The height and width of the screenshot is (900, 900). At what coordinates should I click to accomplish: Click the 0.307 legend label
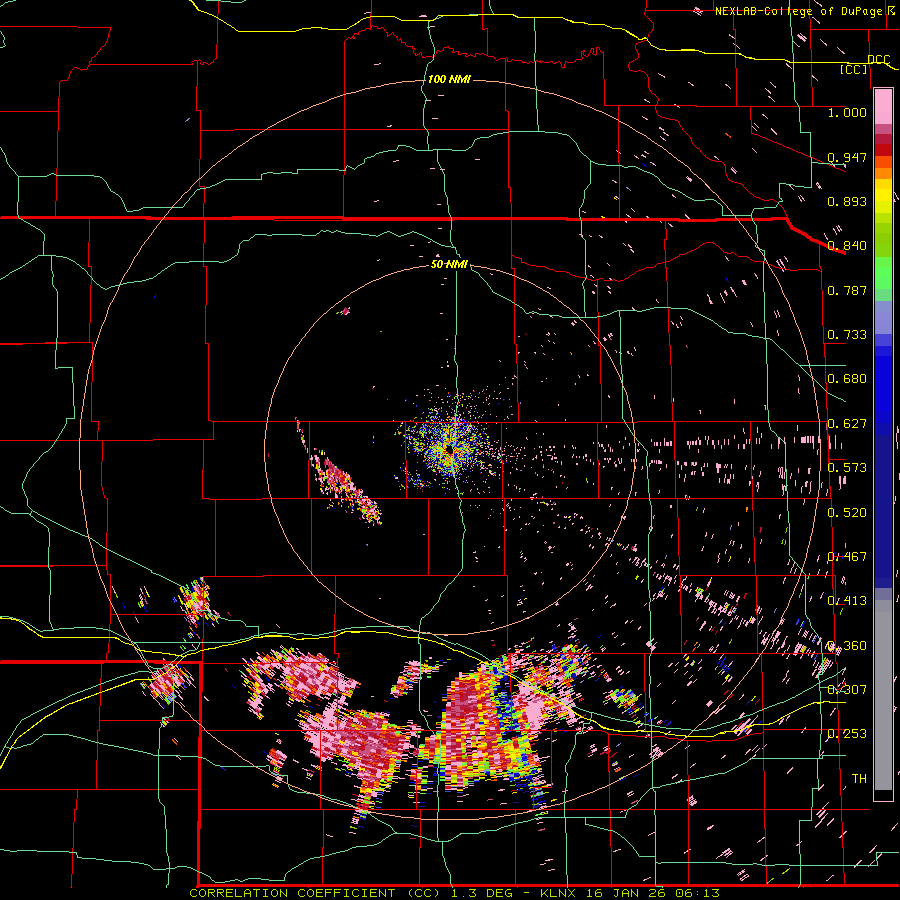click(847, 689)
